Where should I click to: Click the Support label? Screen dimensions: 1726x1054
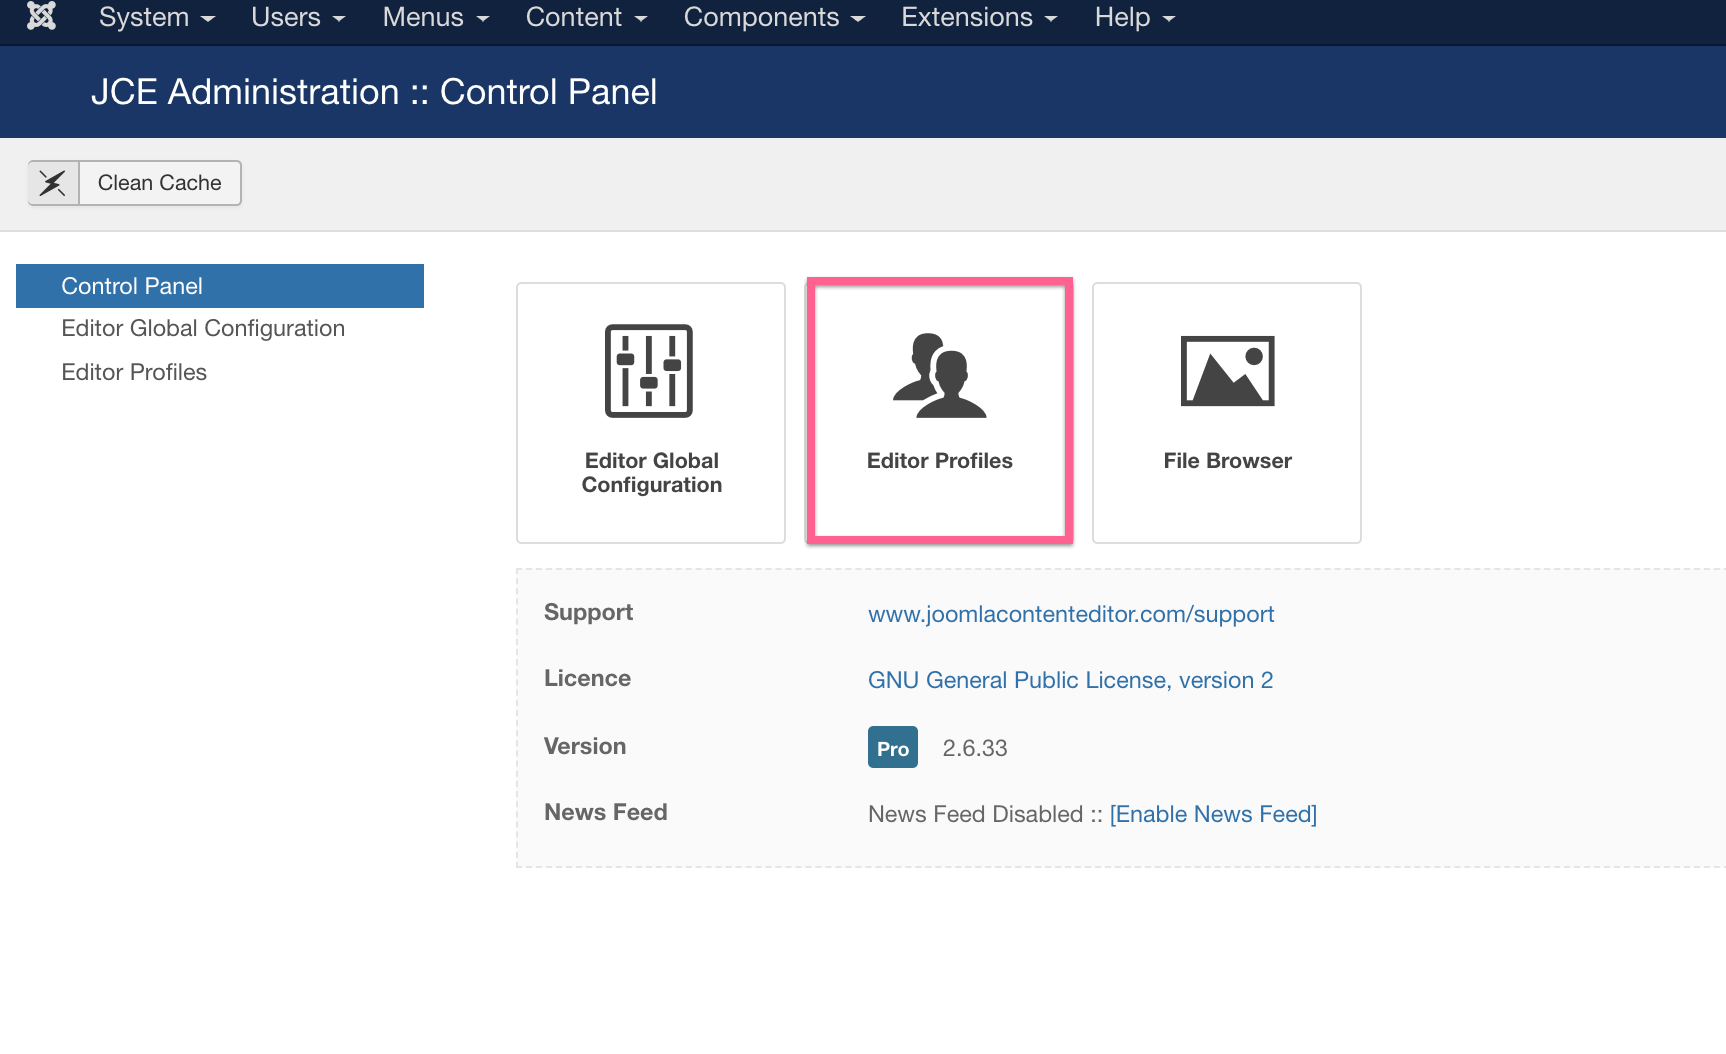coord(588,612)
